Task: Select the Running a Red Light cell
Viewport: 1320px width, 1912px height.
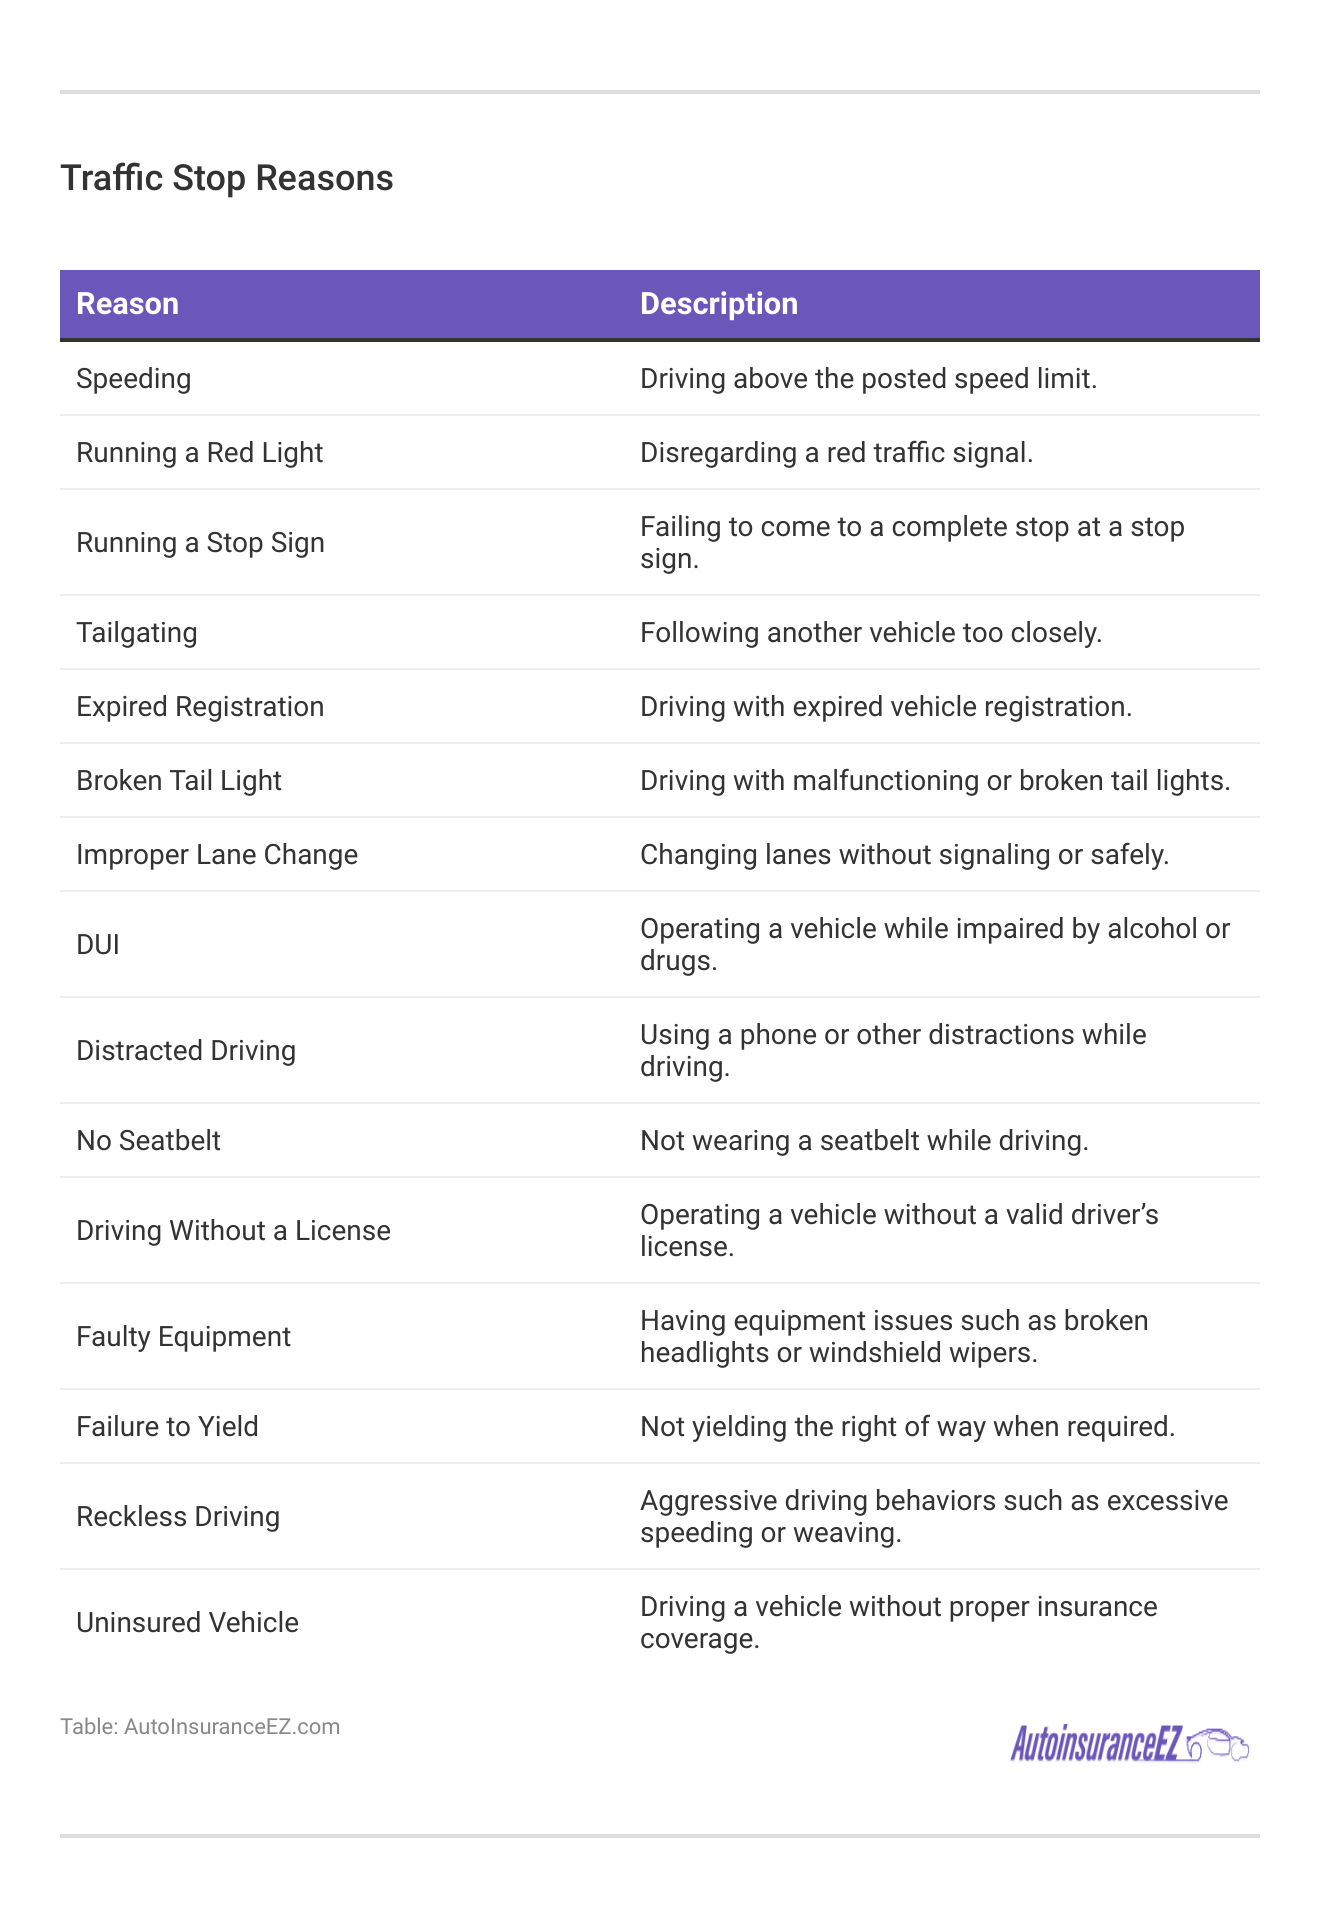Action: (x=200, y=453)
